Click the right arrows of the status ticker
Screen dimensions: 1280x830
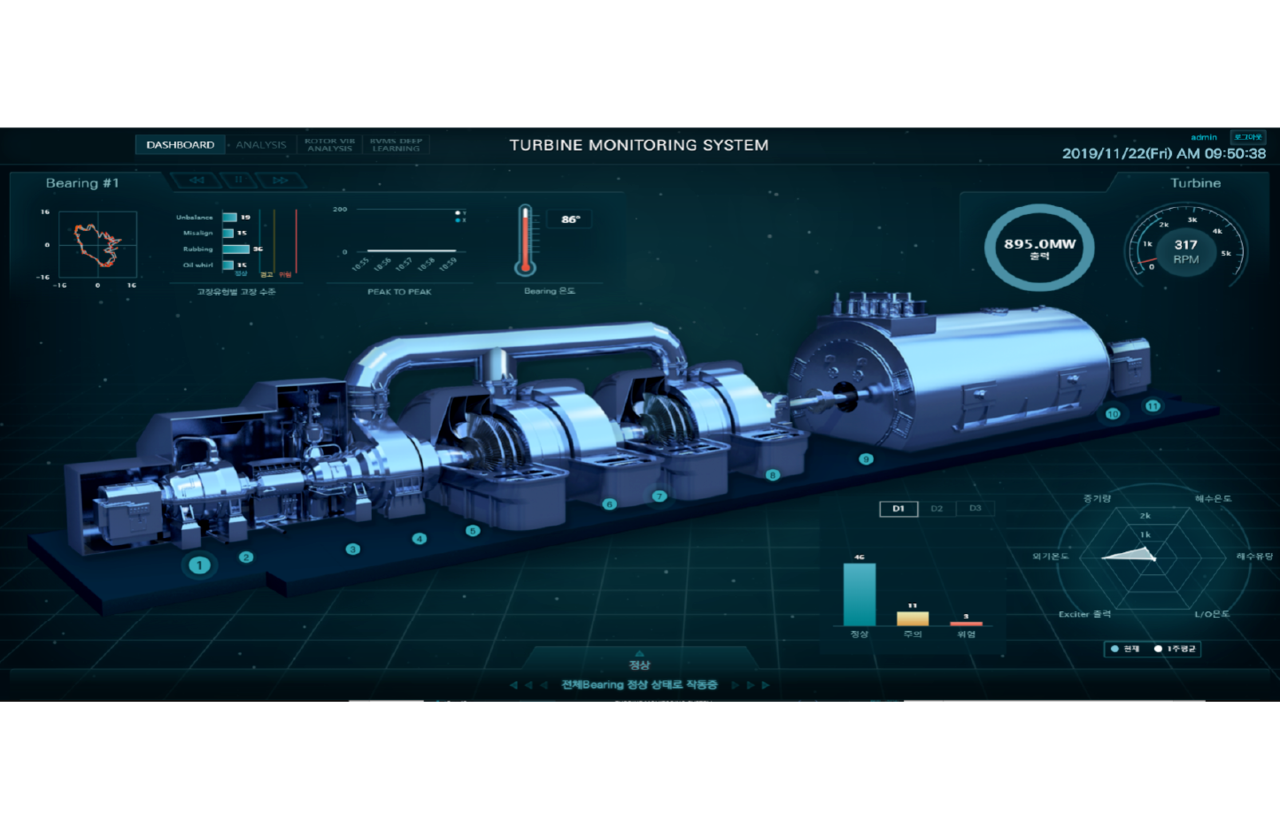pos(751,686)
